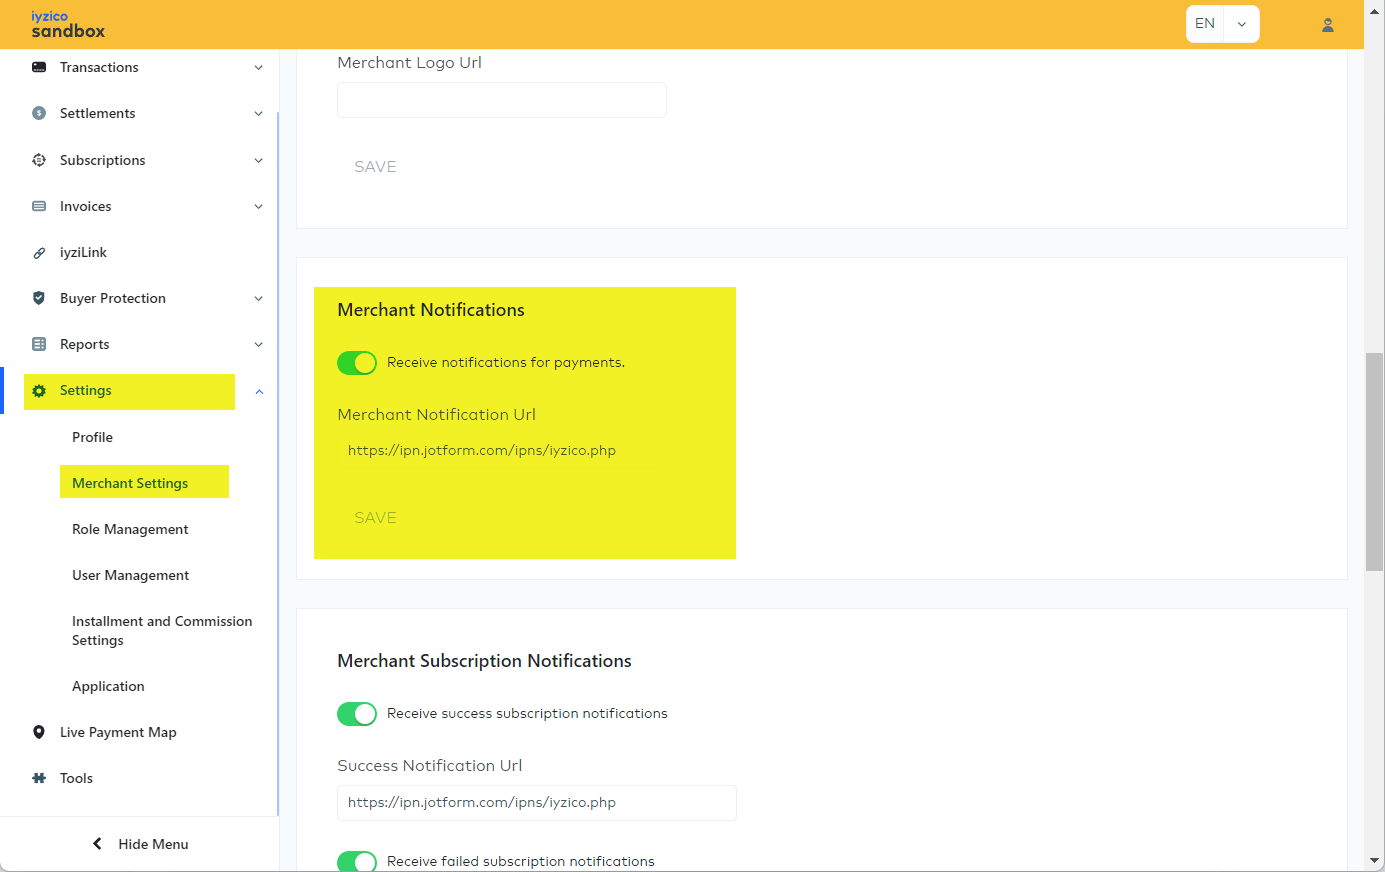
Task: Expand the Reports menu chevron
Action: coord(259,345)
